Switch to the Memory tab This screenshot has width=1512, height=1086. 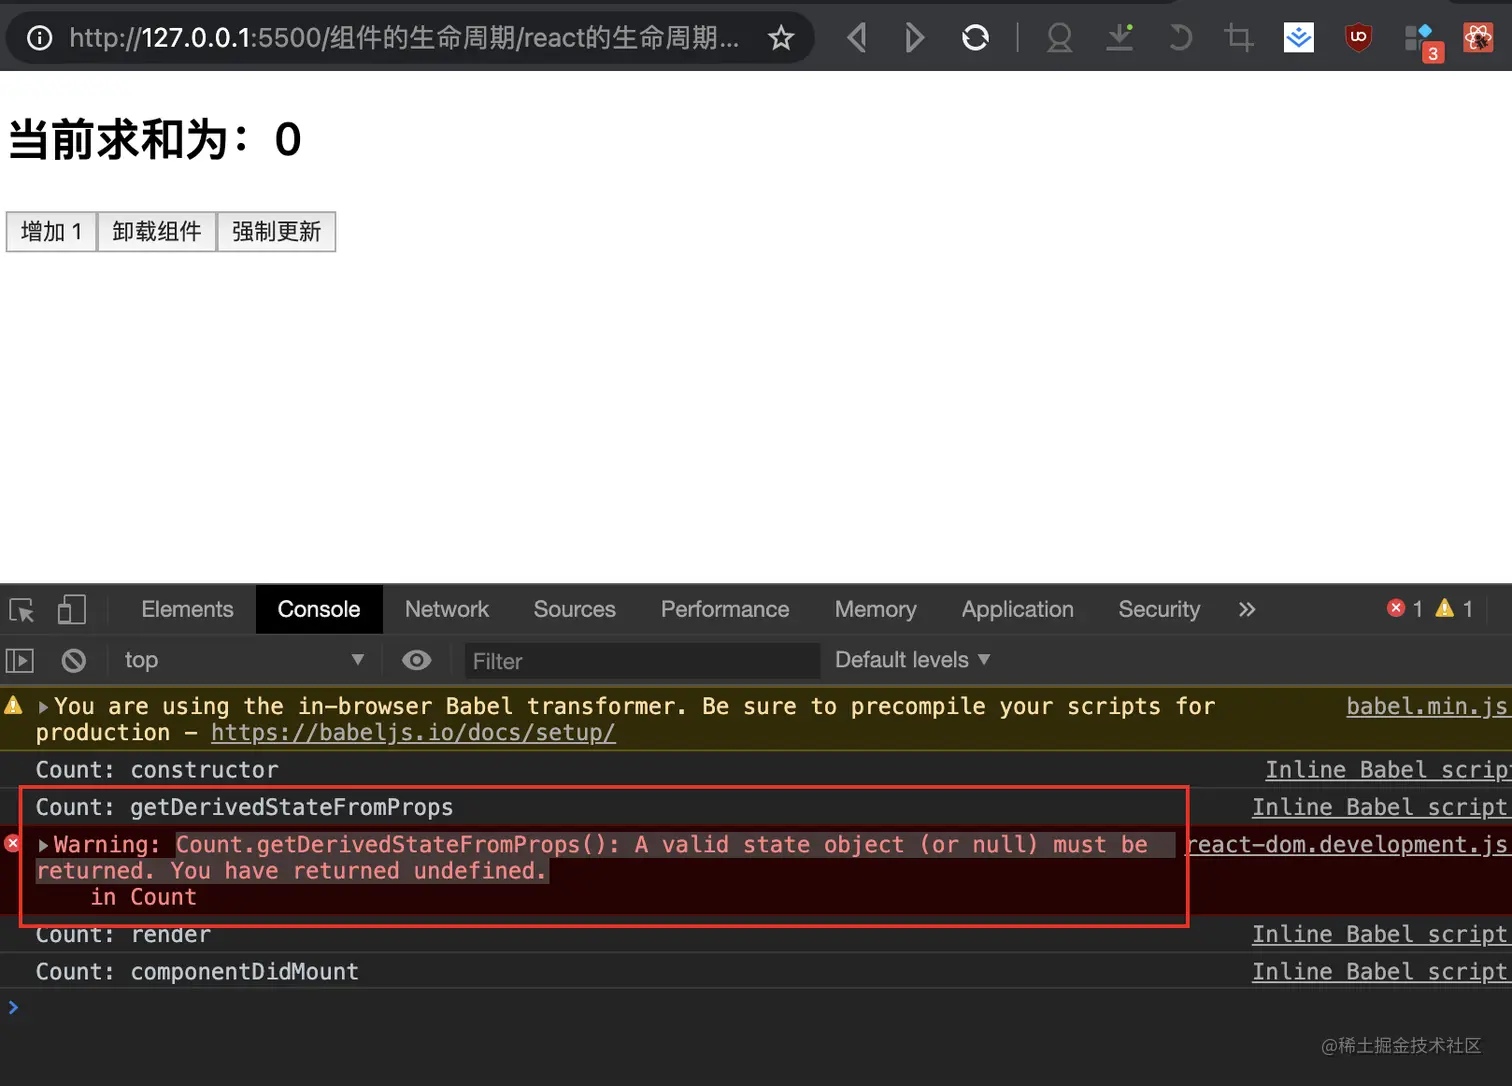(x=876, y=609)
